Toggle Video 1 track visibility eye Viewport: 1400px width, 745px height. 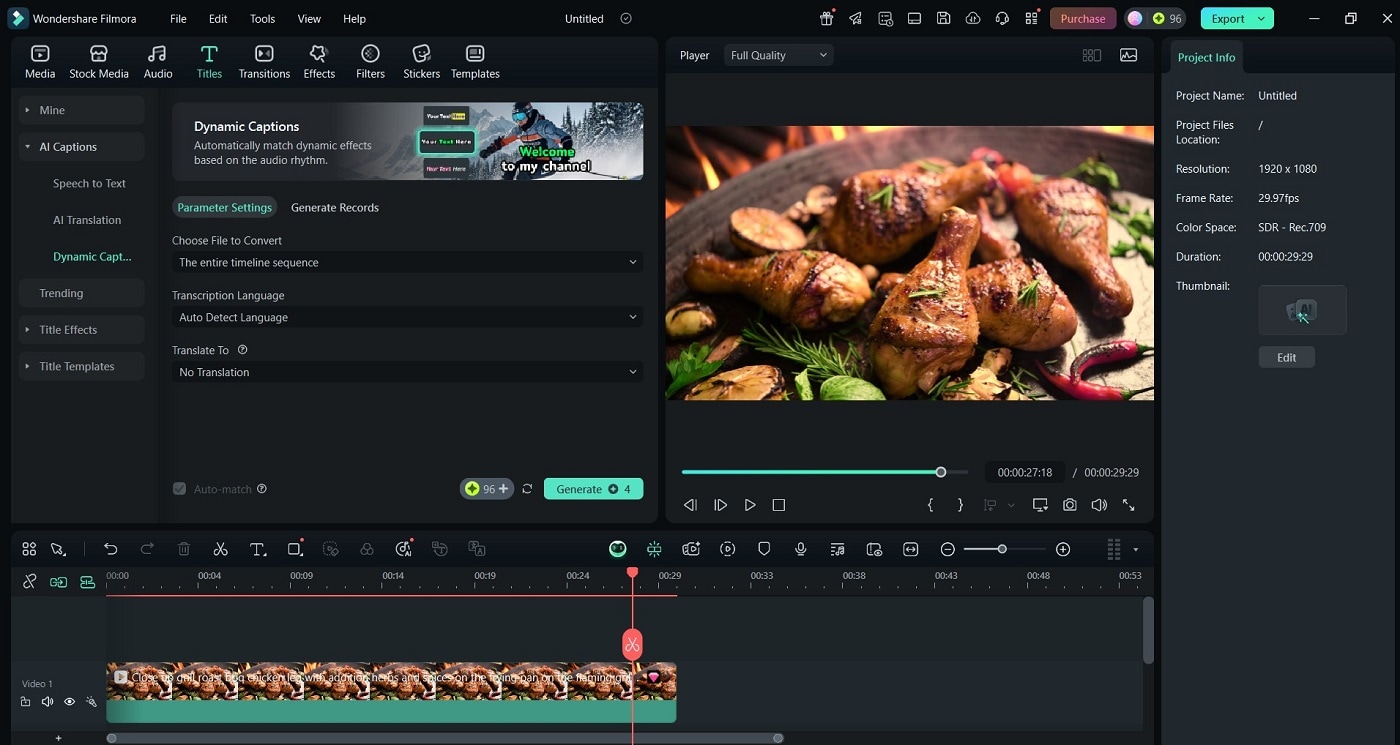69,702
